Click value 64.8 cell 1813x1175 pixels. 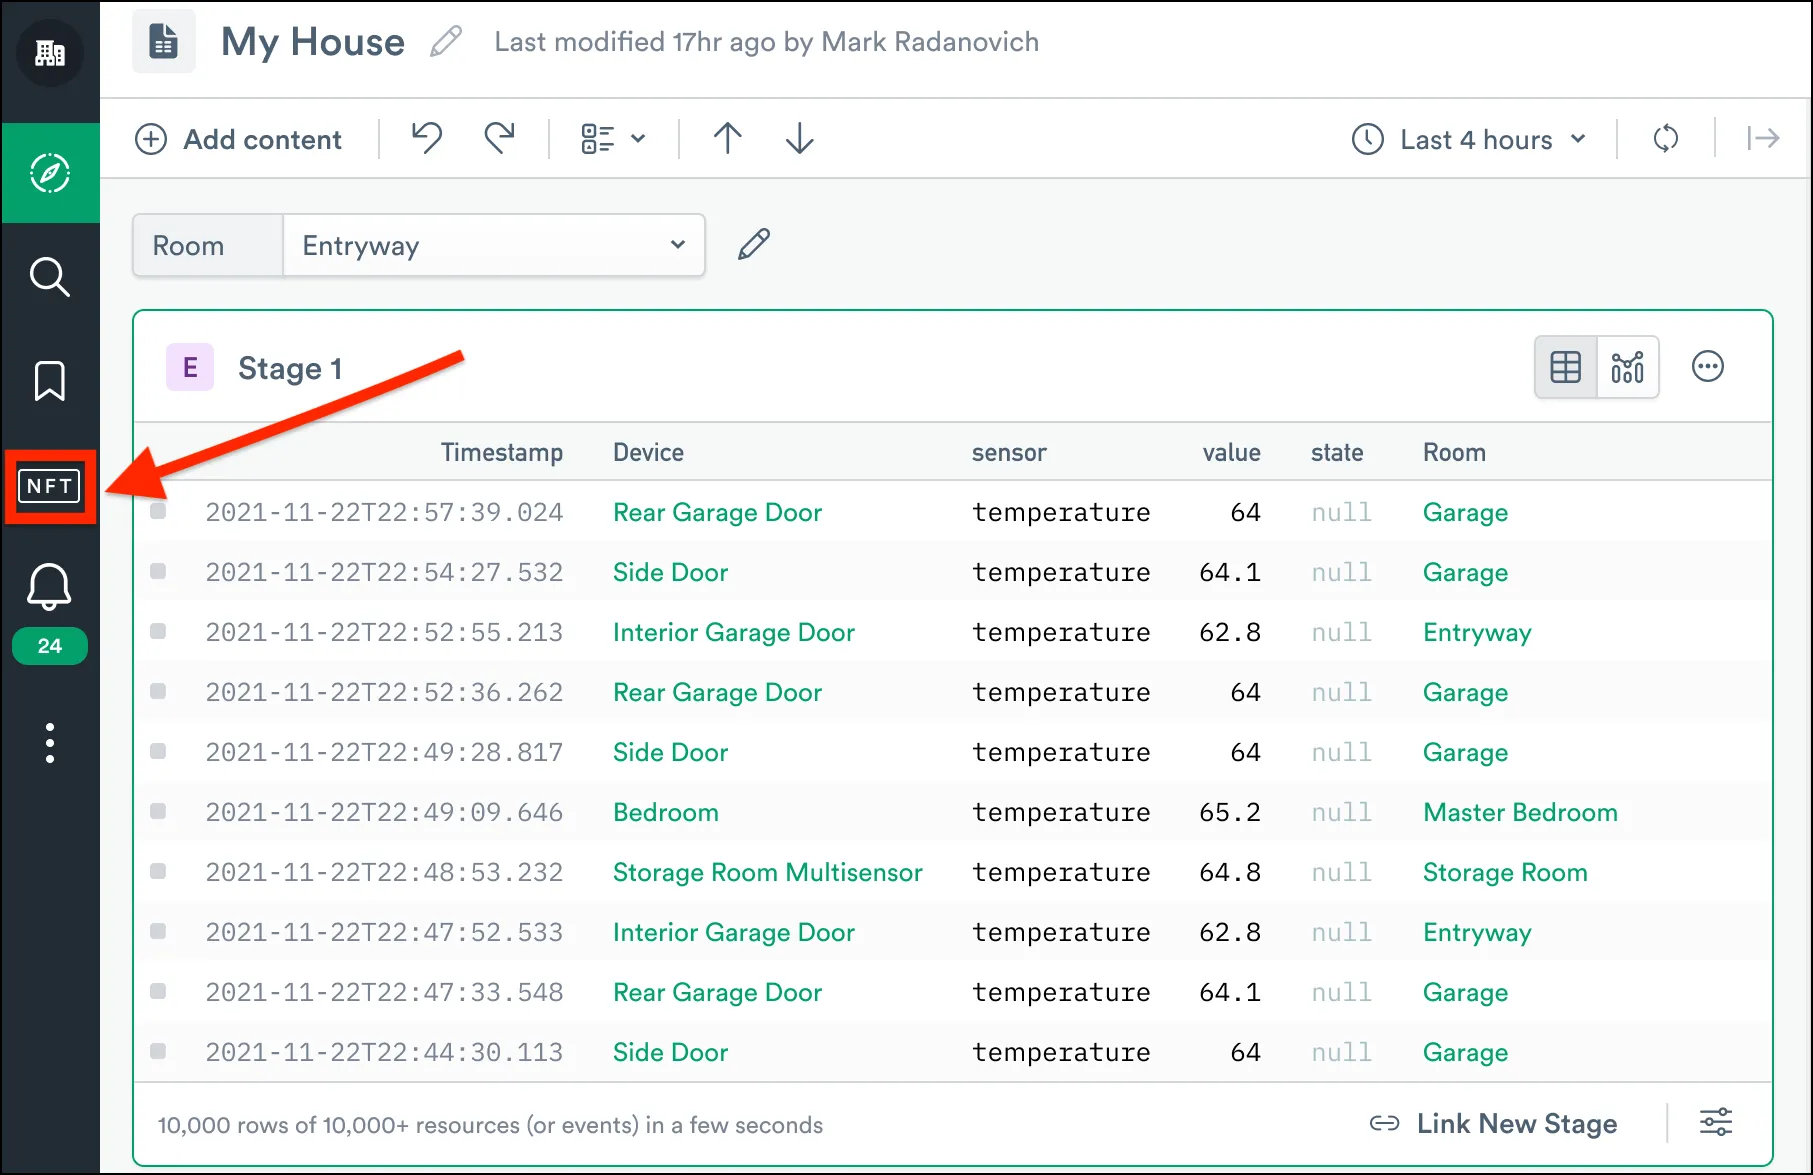(x=1230, y=872)
